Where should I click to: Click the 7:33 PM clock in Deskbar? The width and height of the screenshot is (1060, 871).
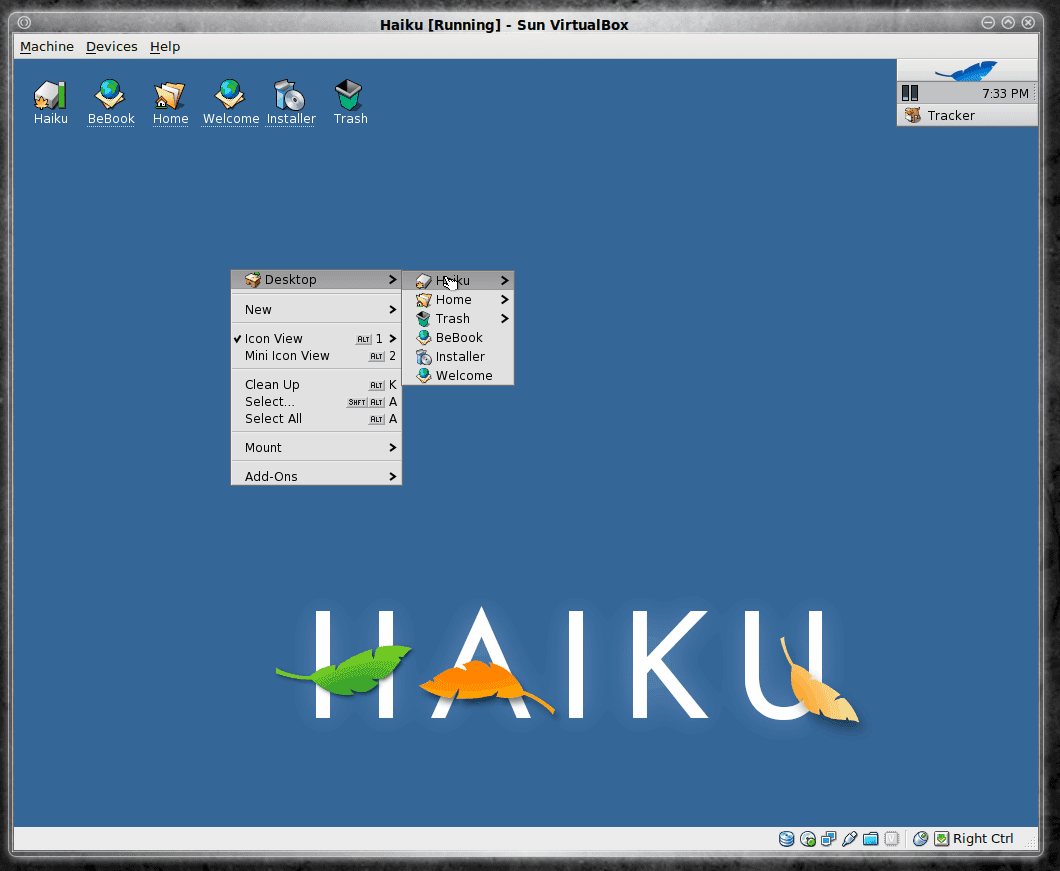(x=1004, y=93)
